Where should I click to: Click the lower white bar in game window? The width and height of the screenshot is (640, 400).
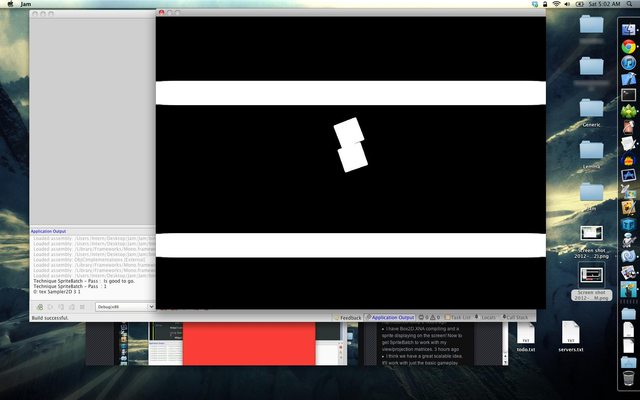pos(351,245)
